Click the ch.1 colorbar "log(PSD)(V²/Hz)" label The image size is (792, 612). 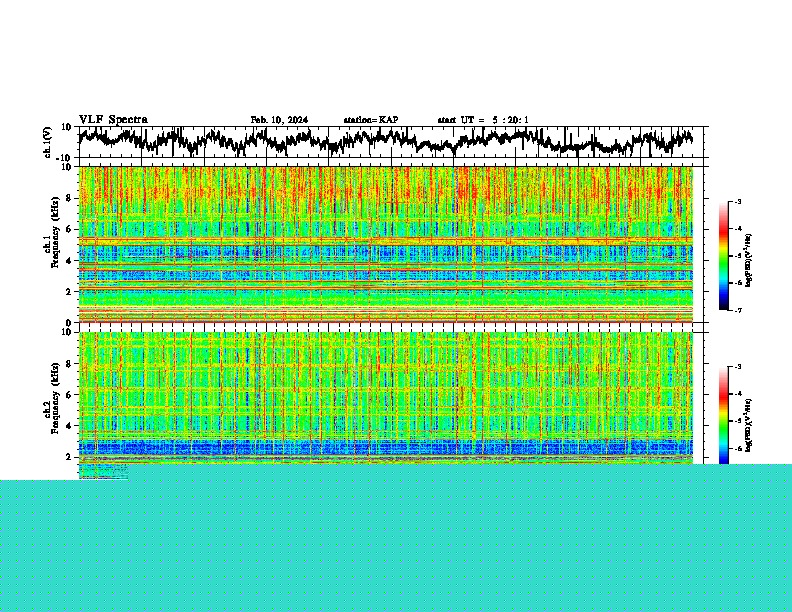749,260
